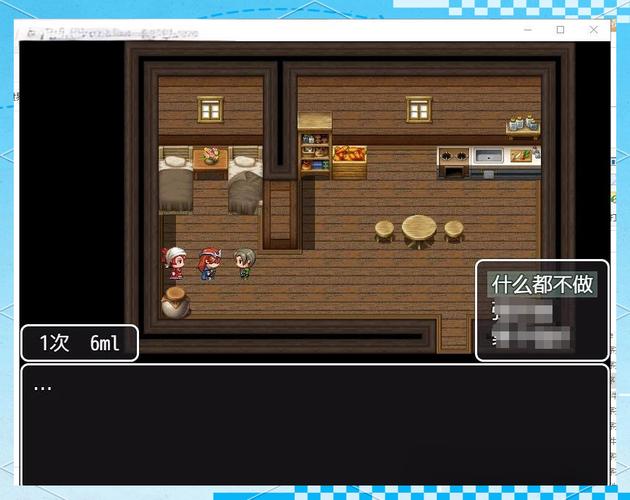Click the left bed in the bedroom
This screenshot has width=630, height=500.
click(x=175, y=180)
